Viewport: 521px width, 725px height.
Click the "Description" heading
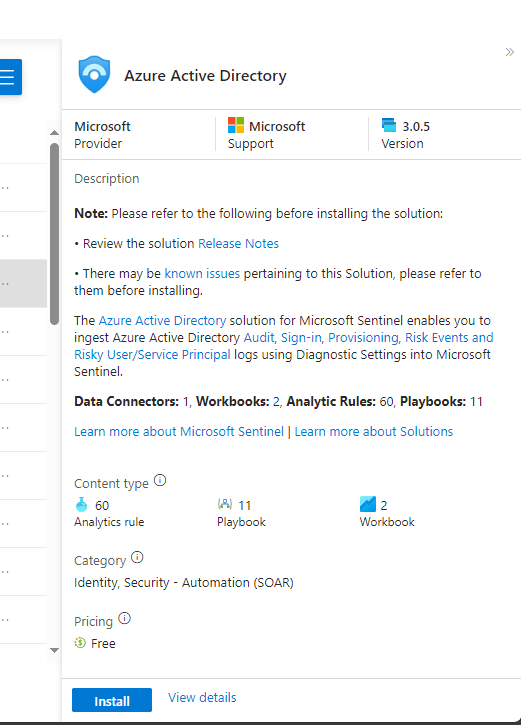pos(106,178)
